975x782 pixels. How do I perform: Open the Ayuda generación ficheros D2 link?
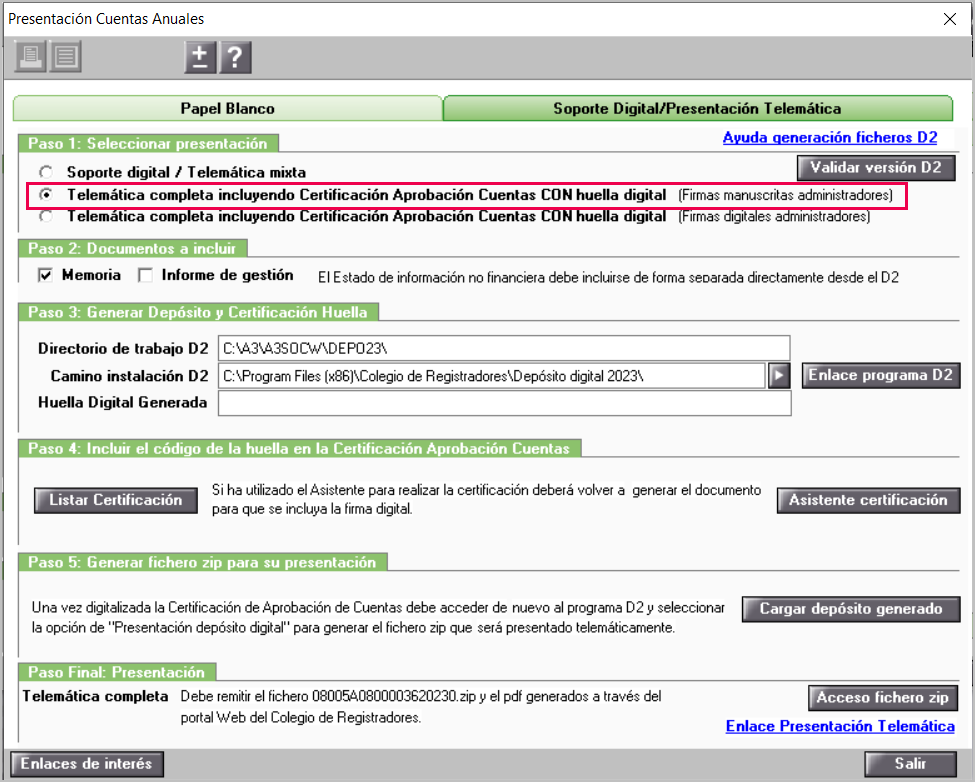pyautogui.click(x=829, y=137)
